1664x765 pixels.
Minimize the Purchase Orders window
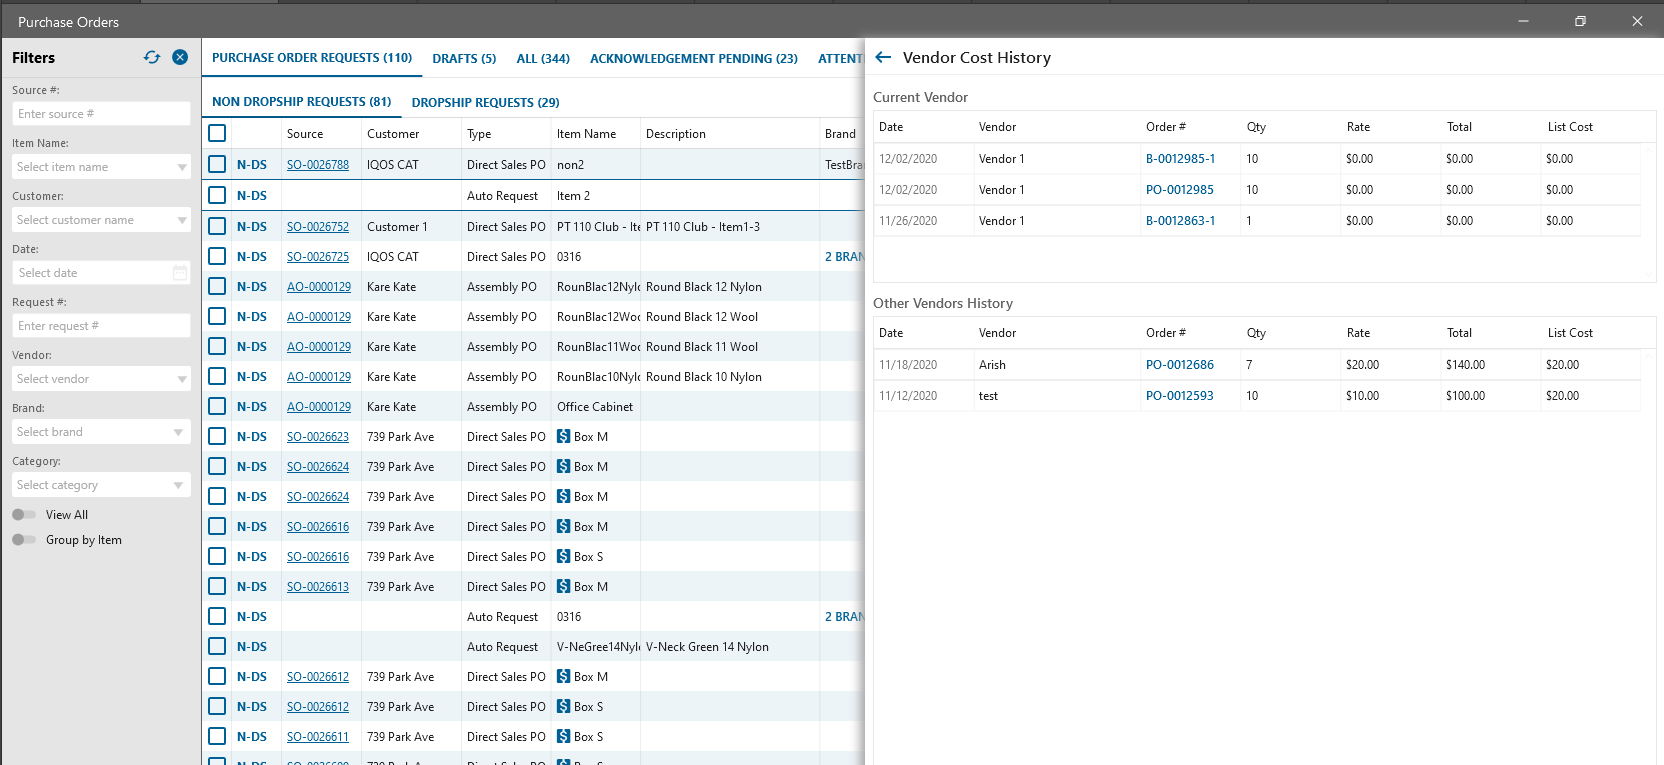coord(1523,21)
